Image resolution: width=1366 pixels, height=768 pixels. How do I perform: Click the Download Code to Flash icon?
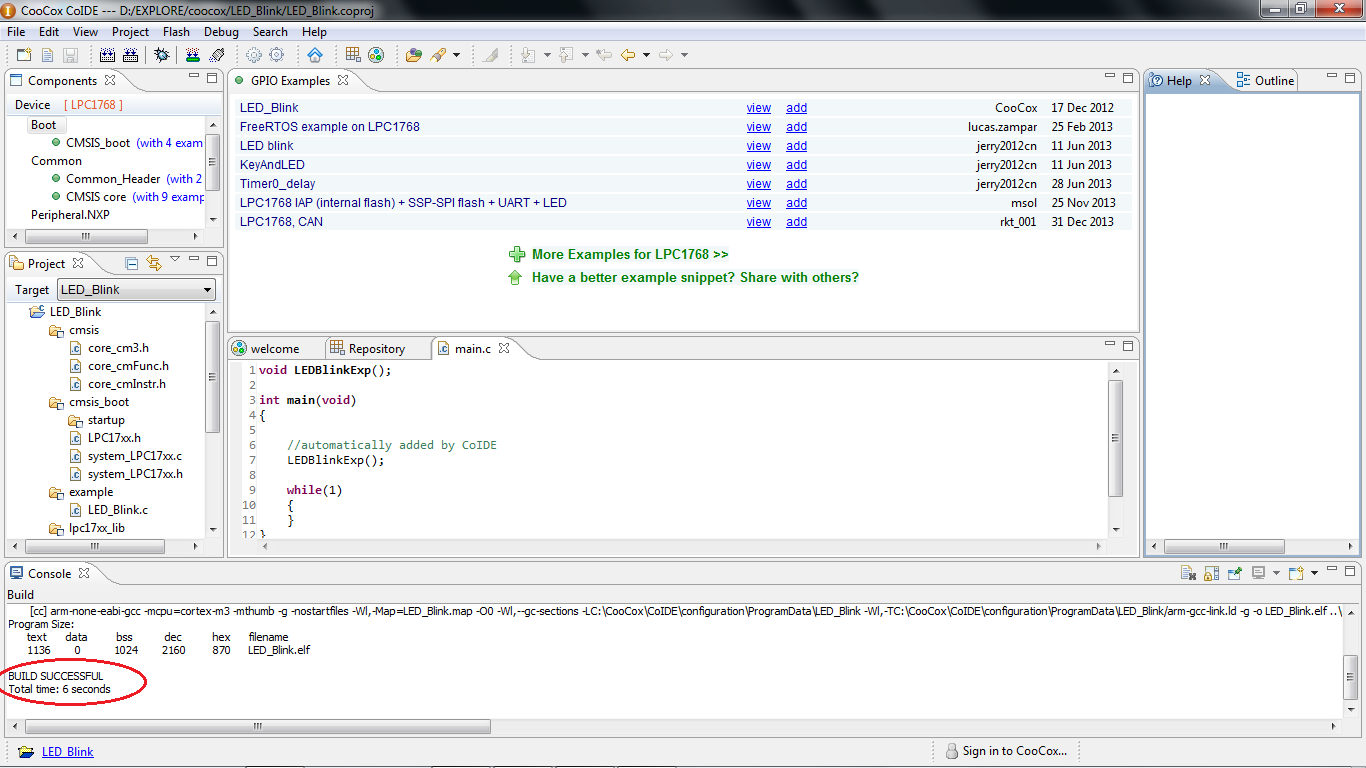tap(193, 55)
